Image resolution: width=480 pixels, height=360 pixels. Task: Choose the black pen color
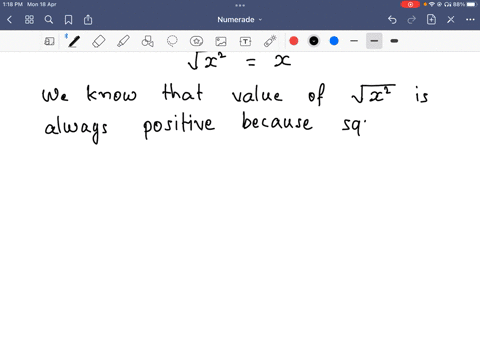pyautogui.click(x=314, y=41)
